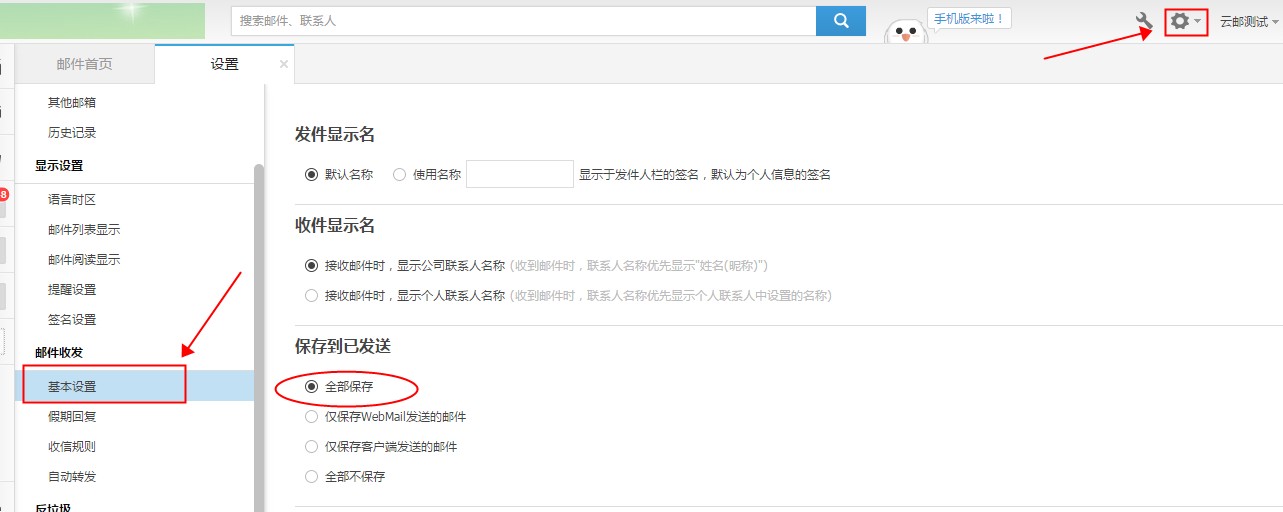Open the wrench tools icon
The width and height of the screenshot is (1283, 512).
pos(1144,21)
